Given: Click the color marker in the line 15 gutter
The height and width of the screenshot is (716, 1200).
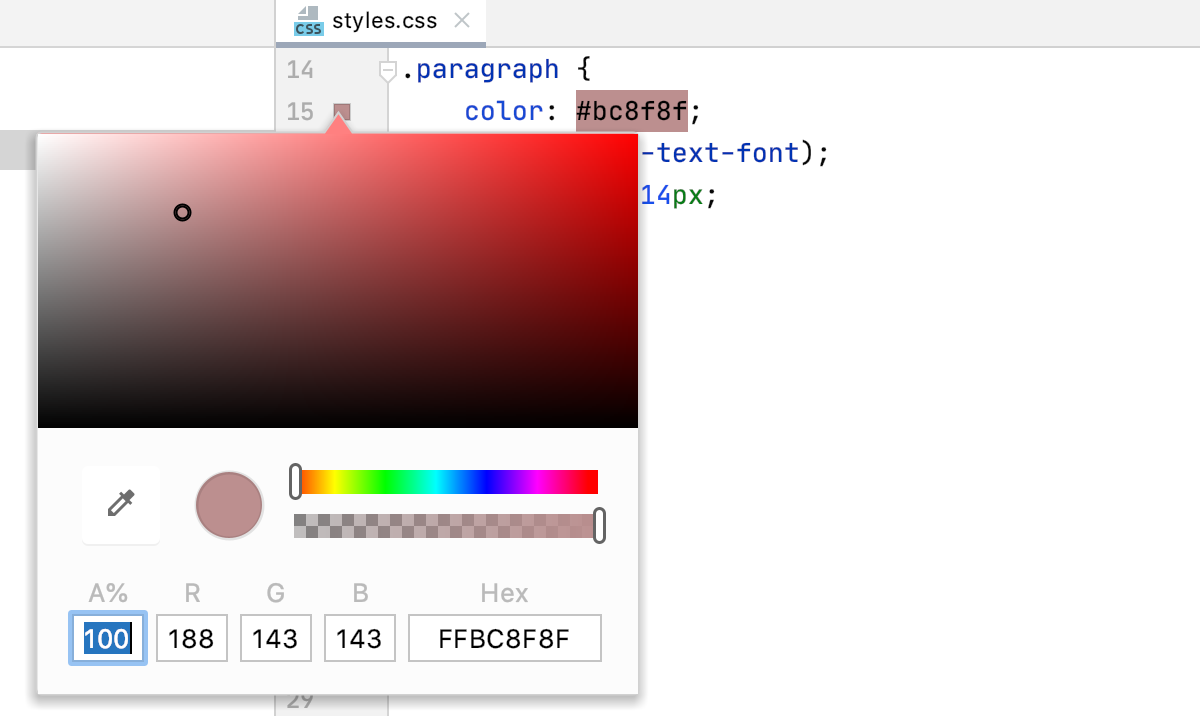Looking at the screenshot, I should [341, 112].
